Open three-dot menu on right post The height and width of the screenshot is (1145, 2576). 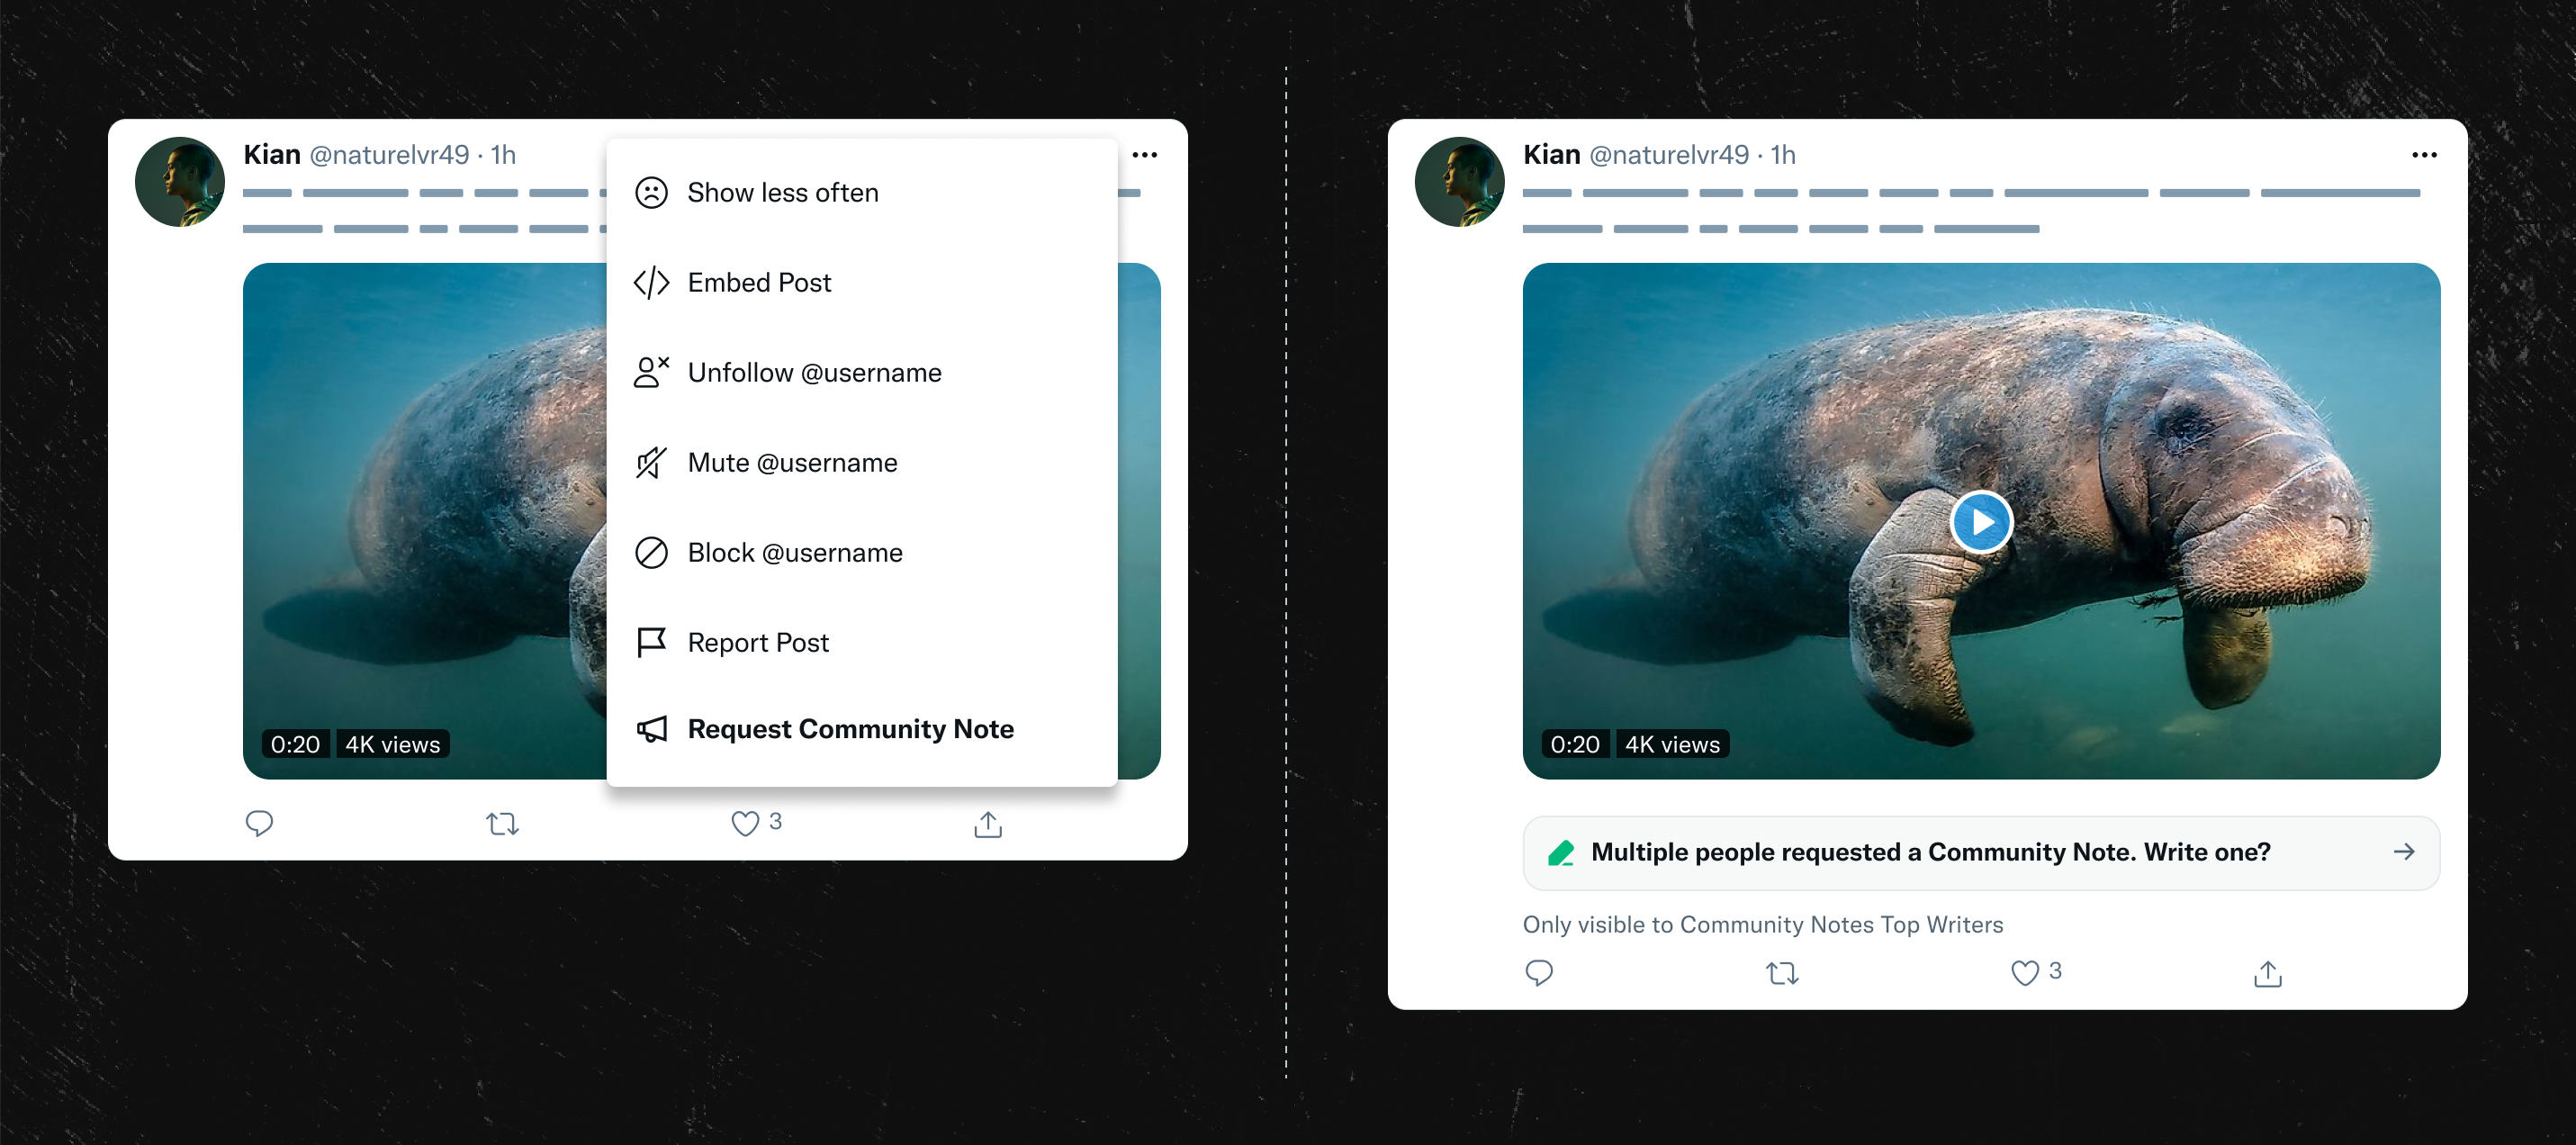[2424, 155]
